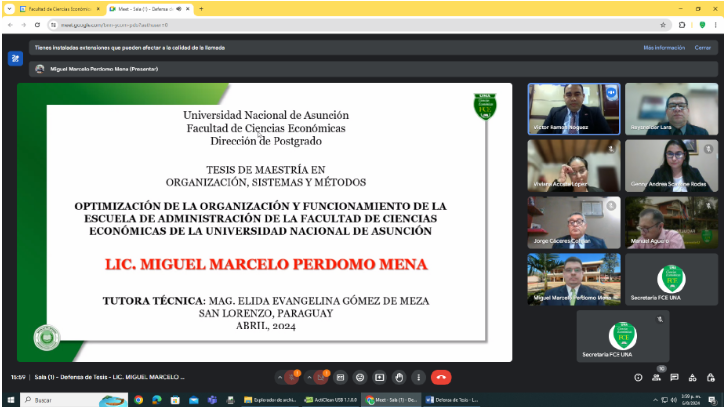Open Microsoft Edge from taskbar
The height and width of the screenshot is (407, 725).
click(157, 400)
